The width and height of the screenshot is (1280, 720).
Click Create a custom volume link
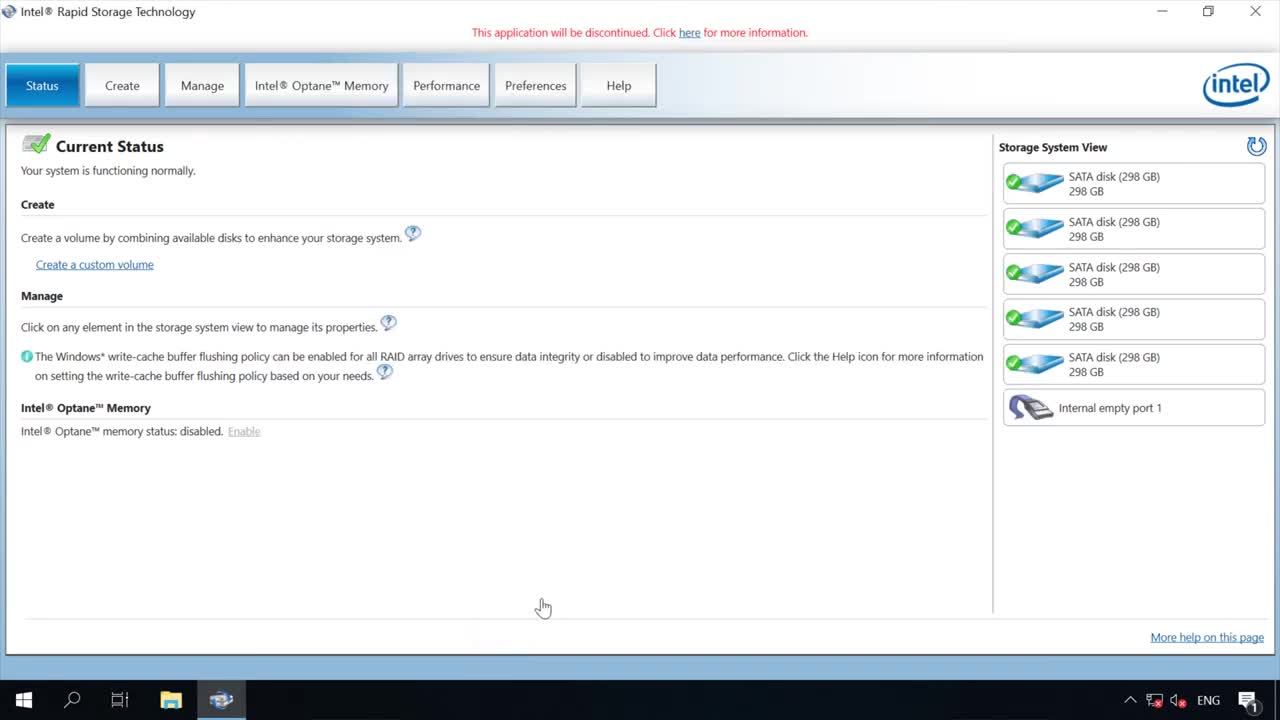pyautogui.click(x=95, y=265)
